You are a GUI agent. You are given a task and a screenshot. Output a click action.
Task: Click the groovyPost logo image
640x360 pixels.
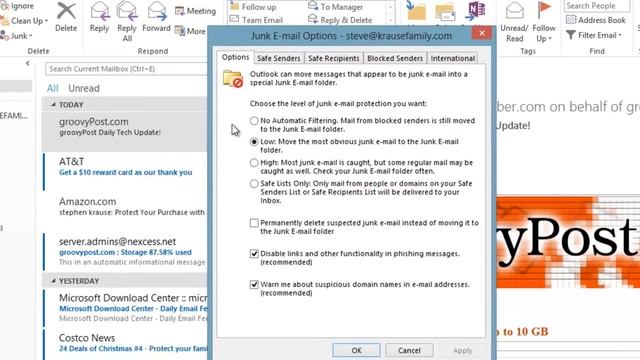coord(568,242)
